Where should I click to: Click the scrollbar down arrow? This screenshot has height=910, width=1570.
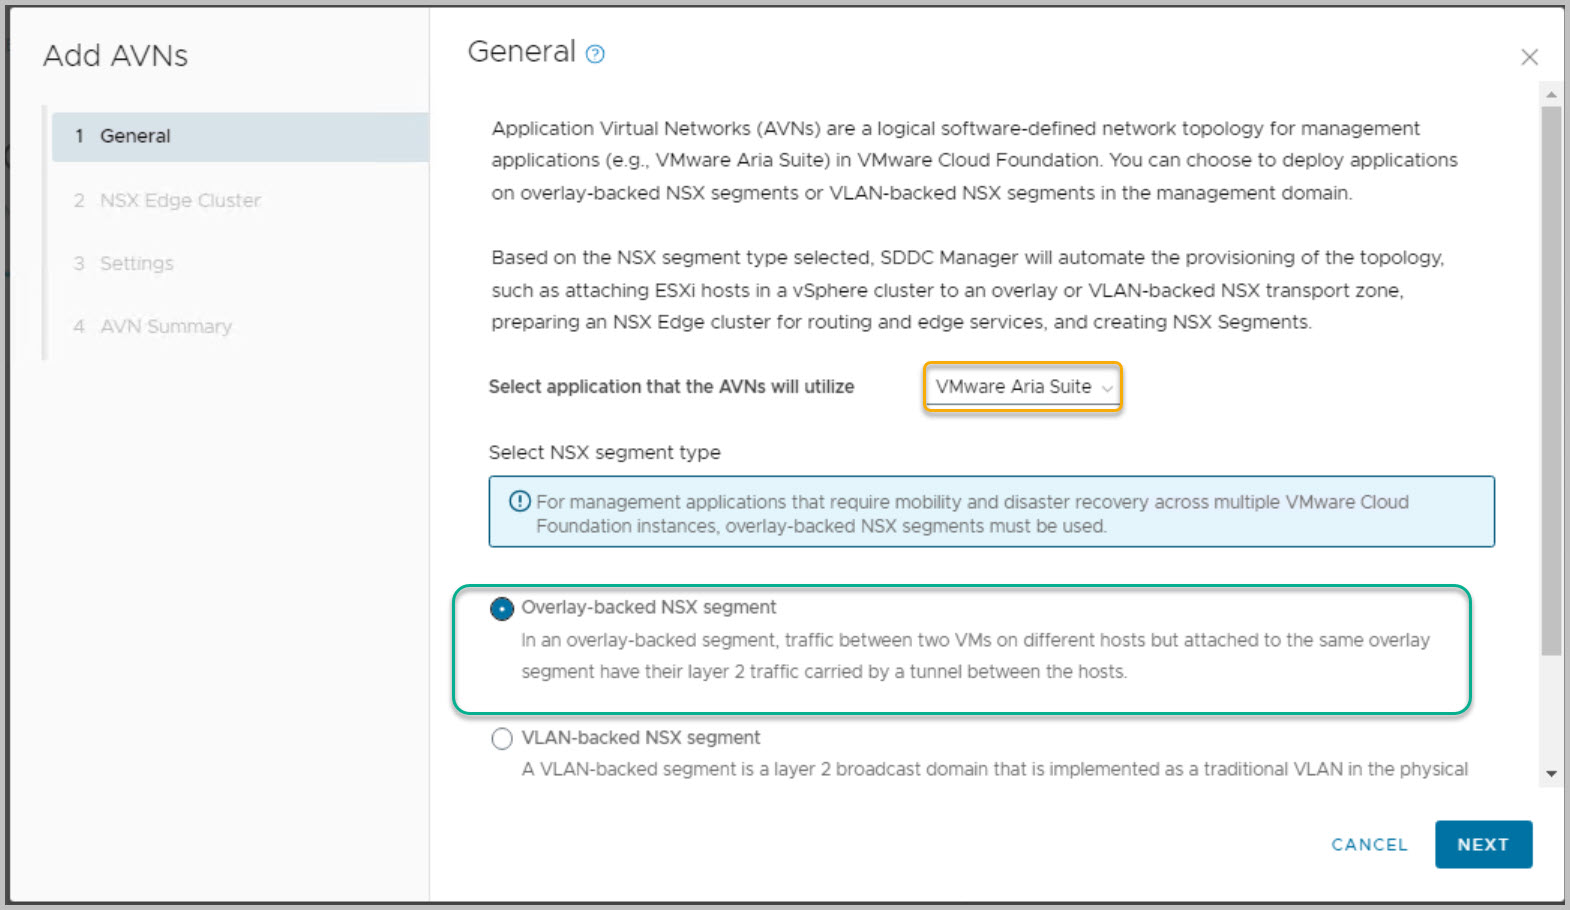pyautogui.click(x=1551, y=773)
